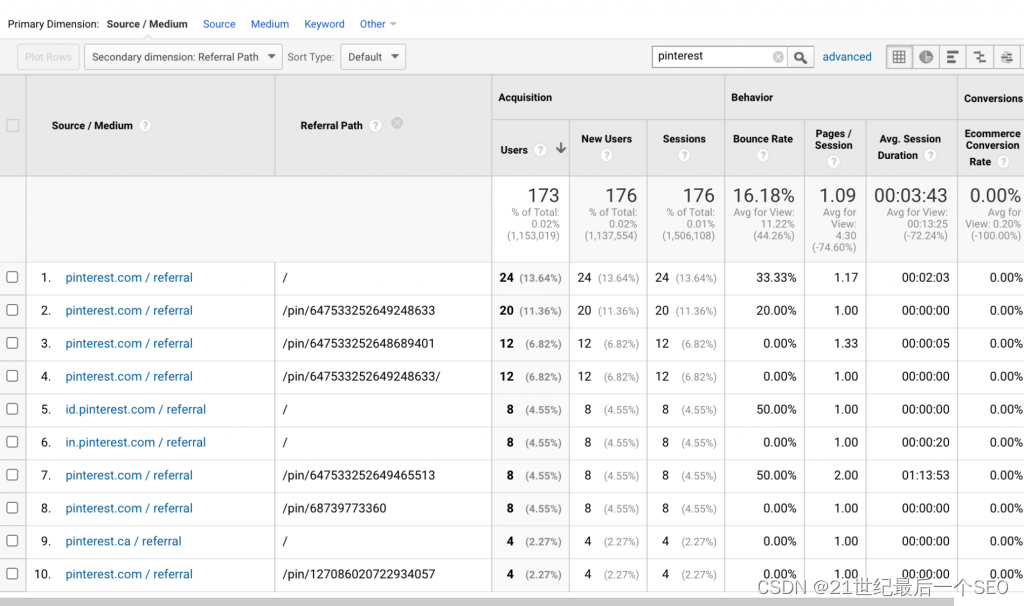Screen dimensions: 1024x606
Task: Clear the pinterest search filter
Action: (778, 57)
